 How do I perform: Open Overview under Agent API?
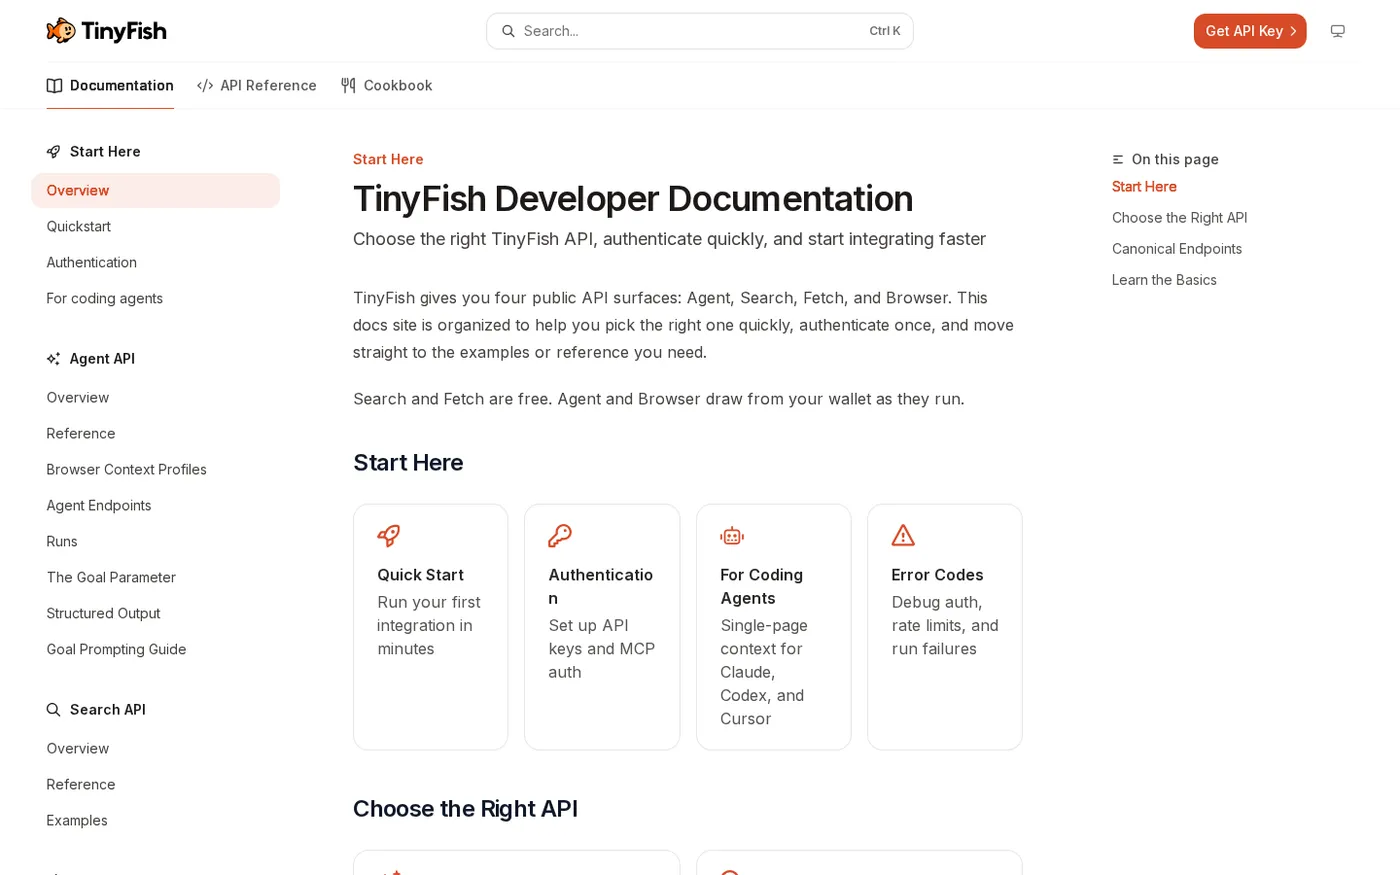tap(156, 398)
